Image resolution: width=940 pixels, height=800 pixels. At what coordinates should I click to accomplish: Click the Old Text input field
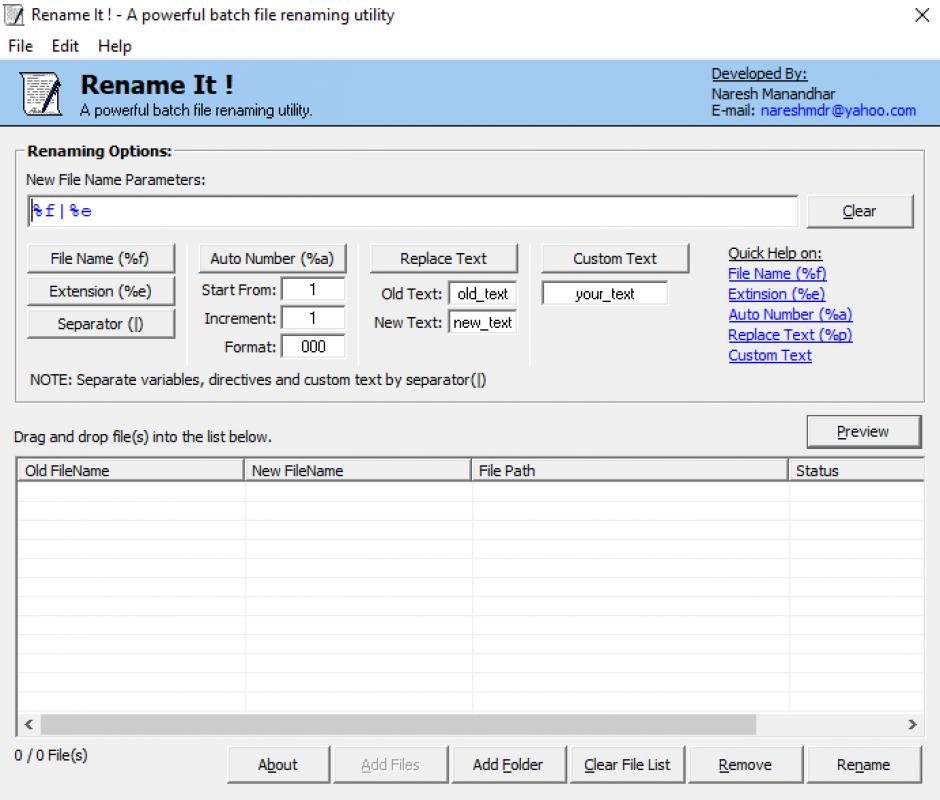click(x=482, y=294)
